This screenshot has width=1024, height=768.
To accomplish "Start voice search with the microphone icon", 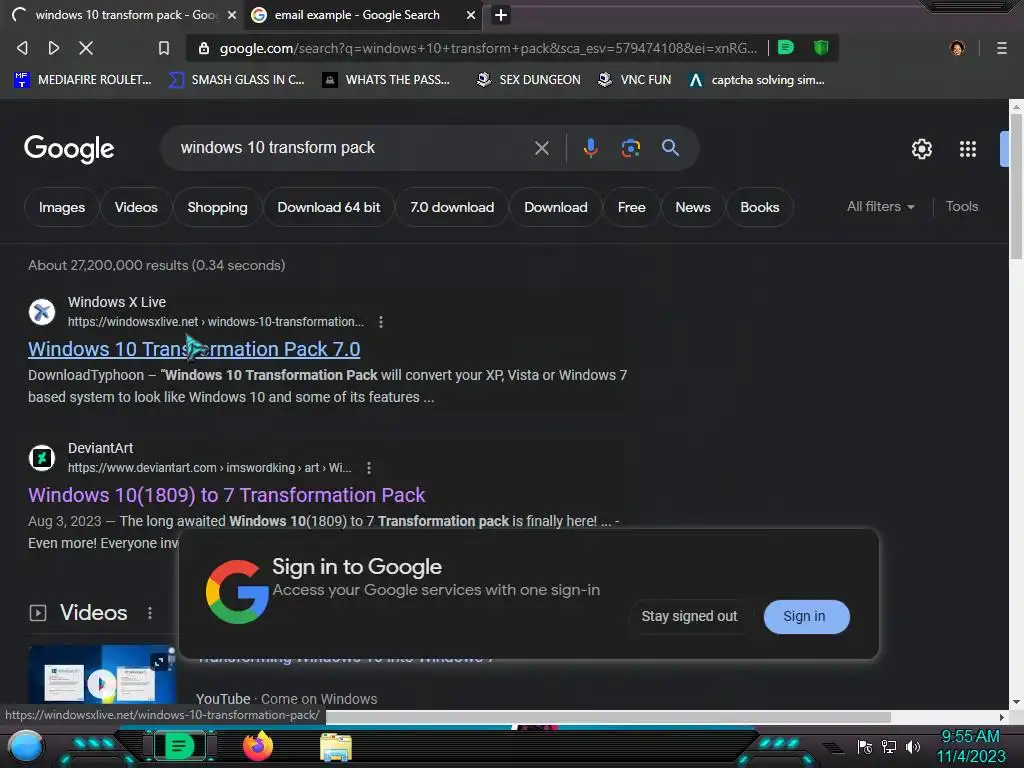I will pyautogui.click(x=590, y=148).
